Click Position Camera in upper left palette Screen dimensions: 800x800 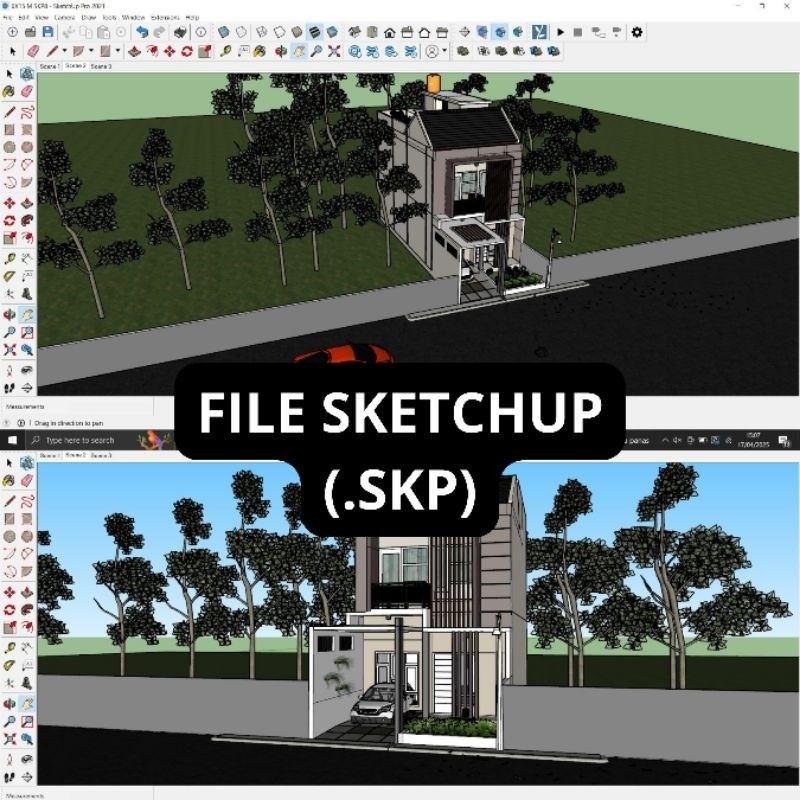click(9, 370)
